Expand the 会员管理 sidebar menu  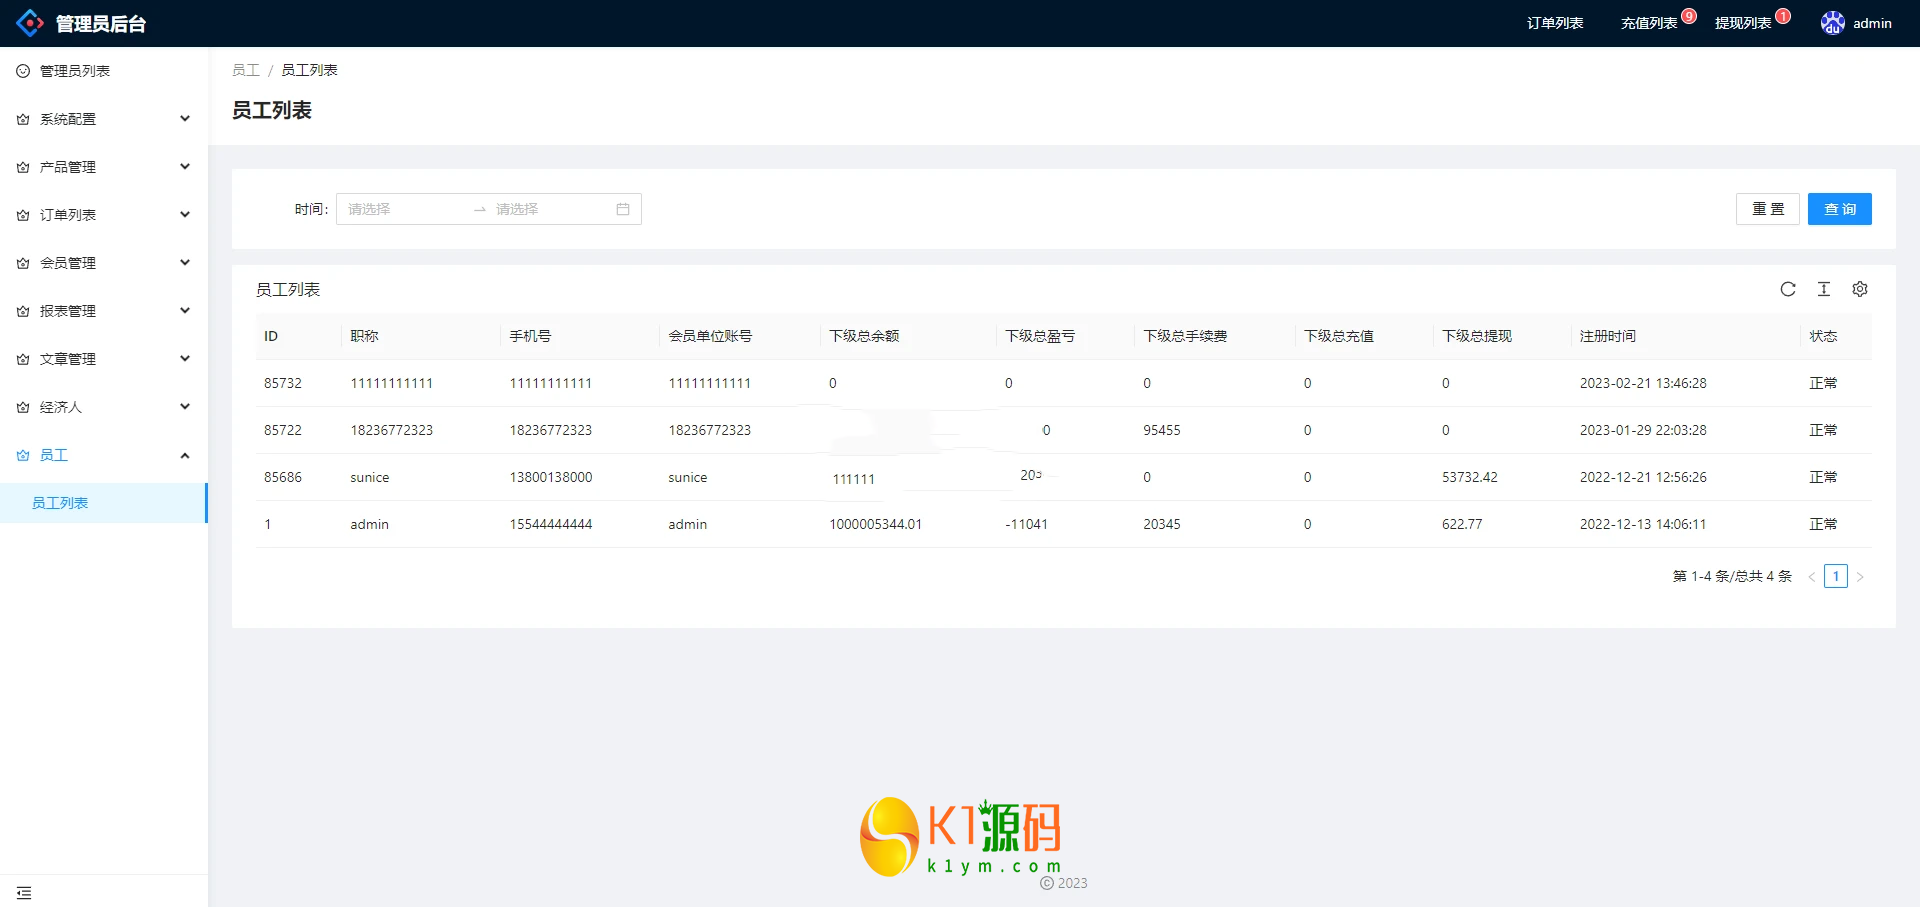click(103, 263)
